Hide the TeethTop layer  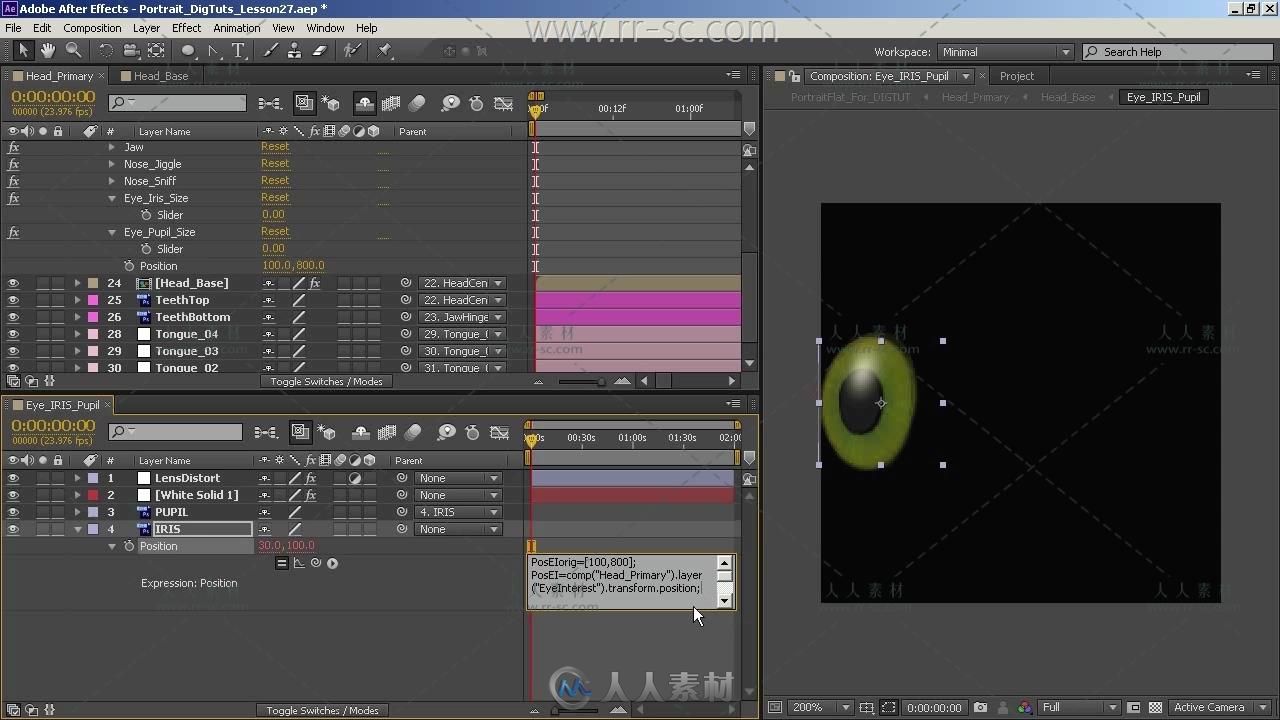(13, 300)
